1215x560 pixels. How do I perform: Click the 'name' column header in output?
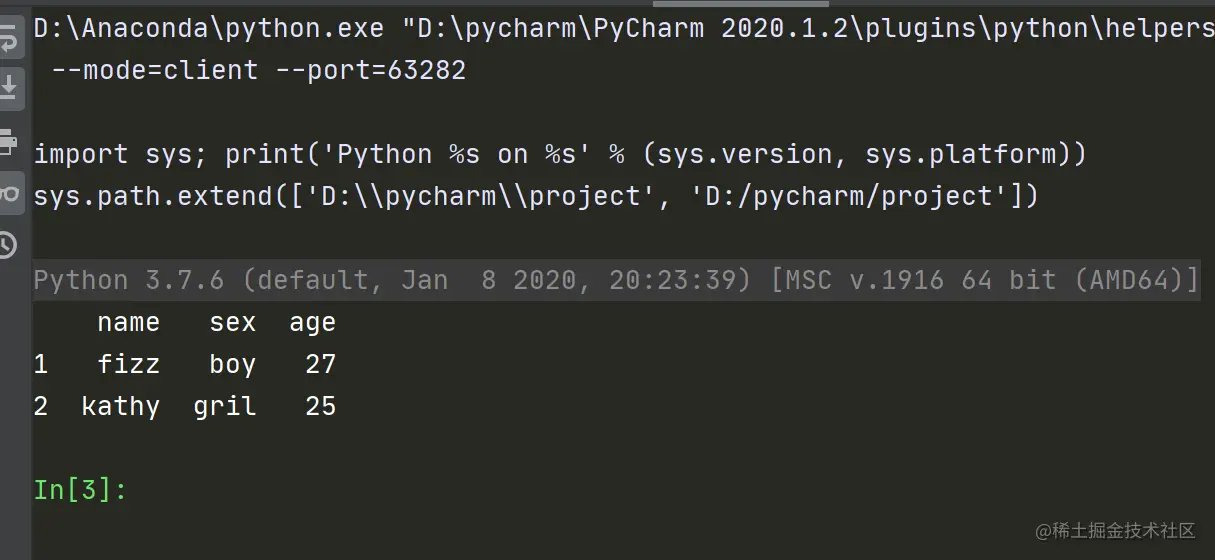[128, 322]
